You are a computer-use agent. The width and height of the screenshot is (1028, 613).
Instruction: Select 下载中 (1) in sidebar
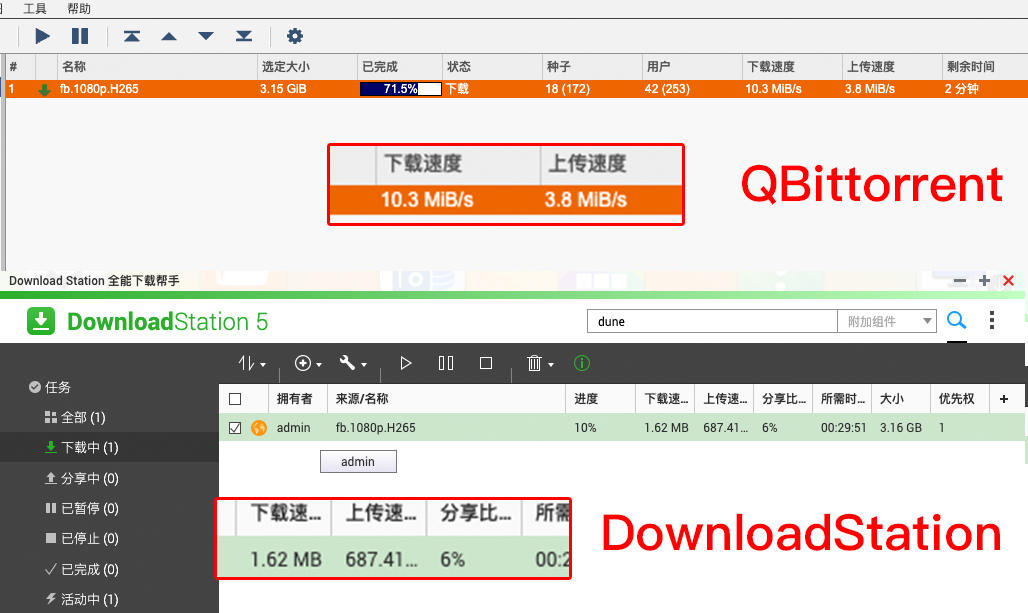(82, 448)
